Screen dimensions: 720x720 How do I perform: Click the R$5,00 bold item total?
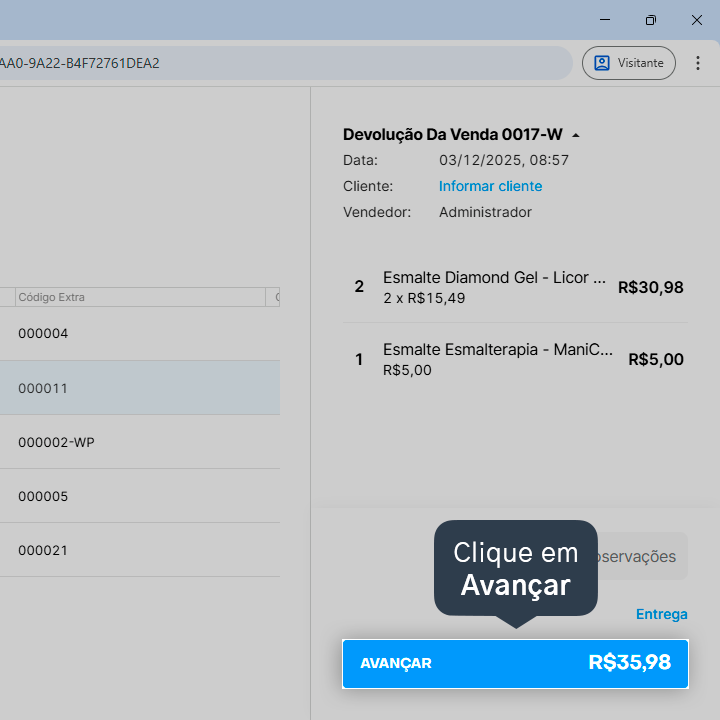[x=656, y=359]
